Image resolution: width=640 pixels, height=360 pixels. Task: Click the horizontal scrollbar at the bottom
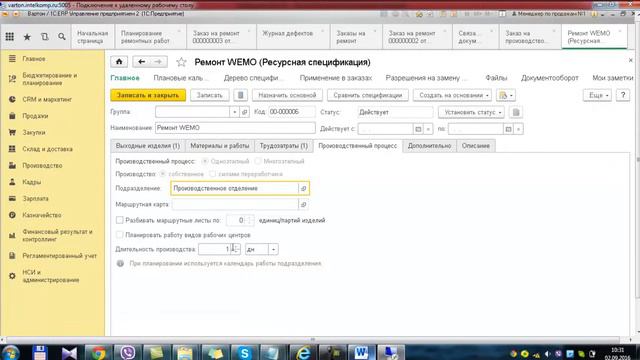pyautogui.click(x=313, y=340)
